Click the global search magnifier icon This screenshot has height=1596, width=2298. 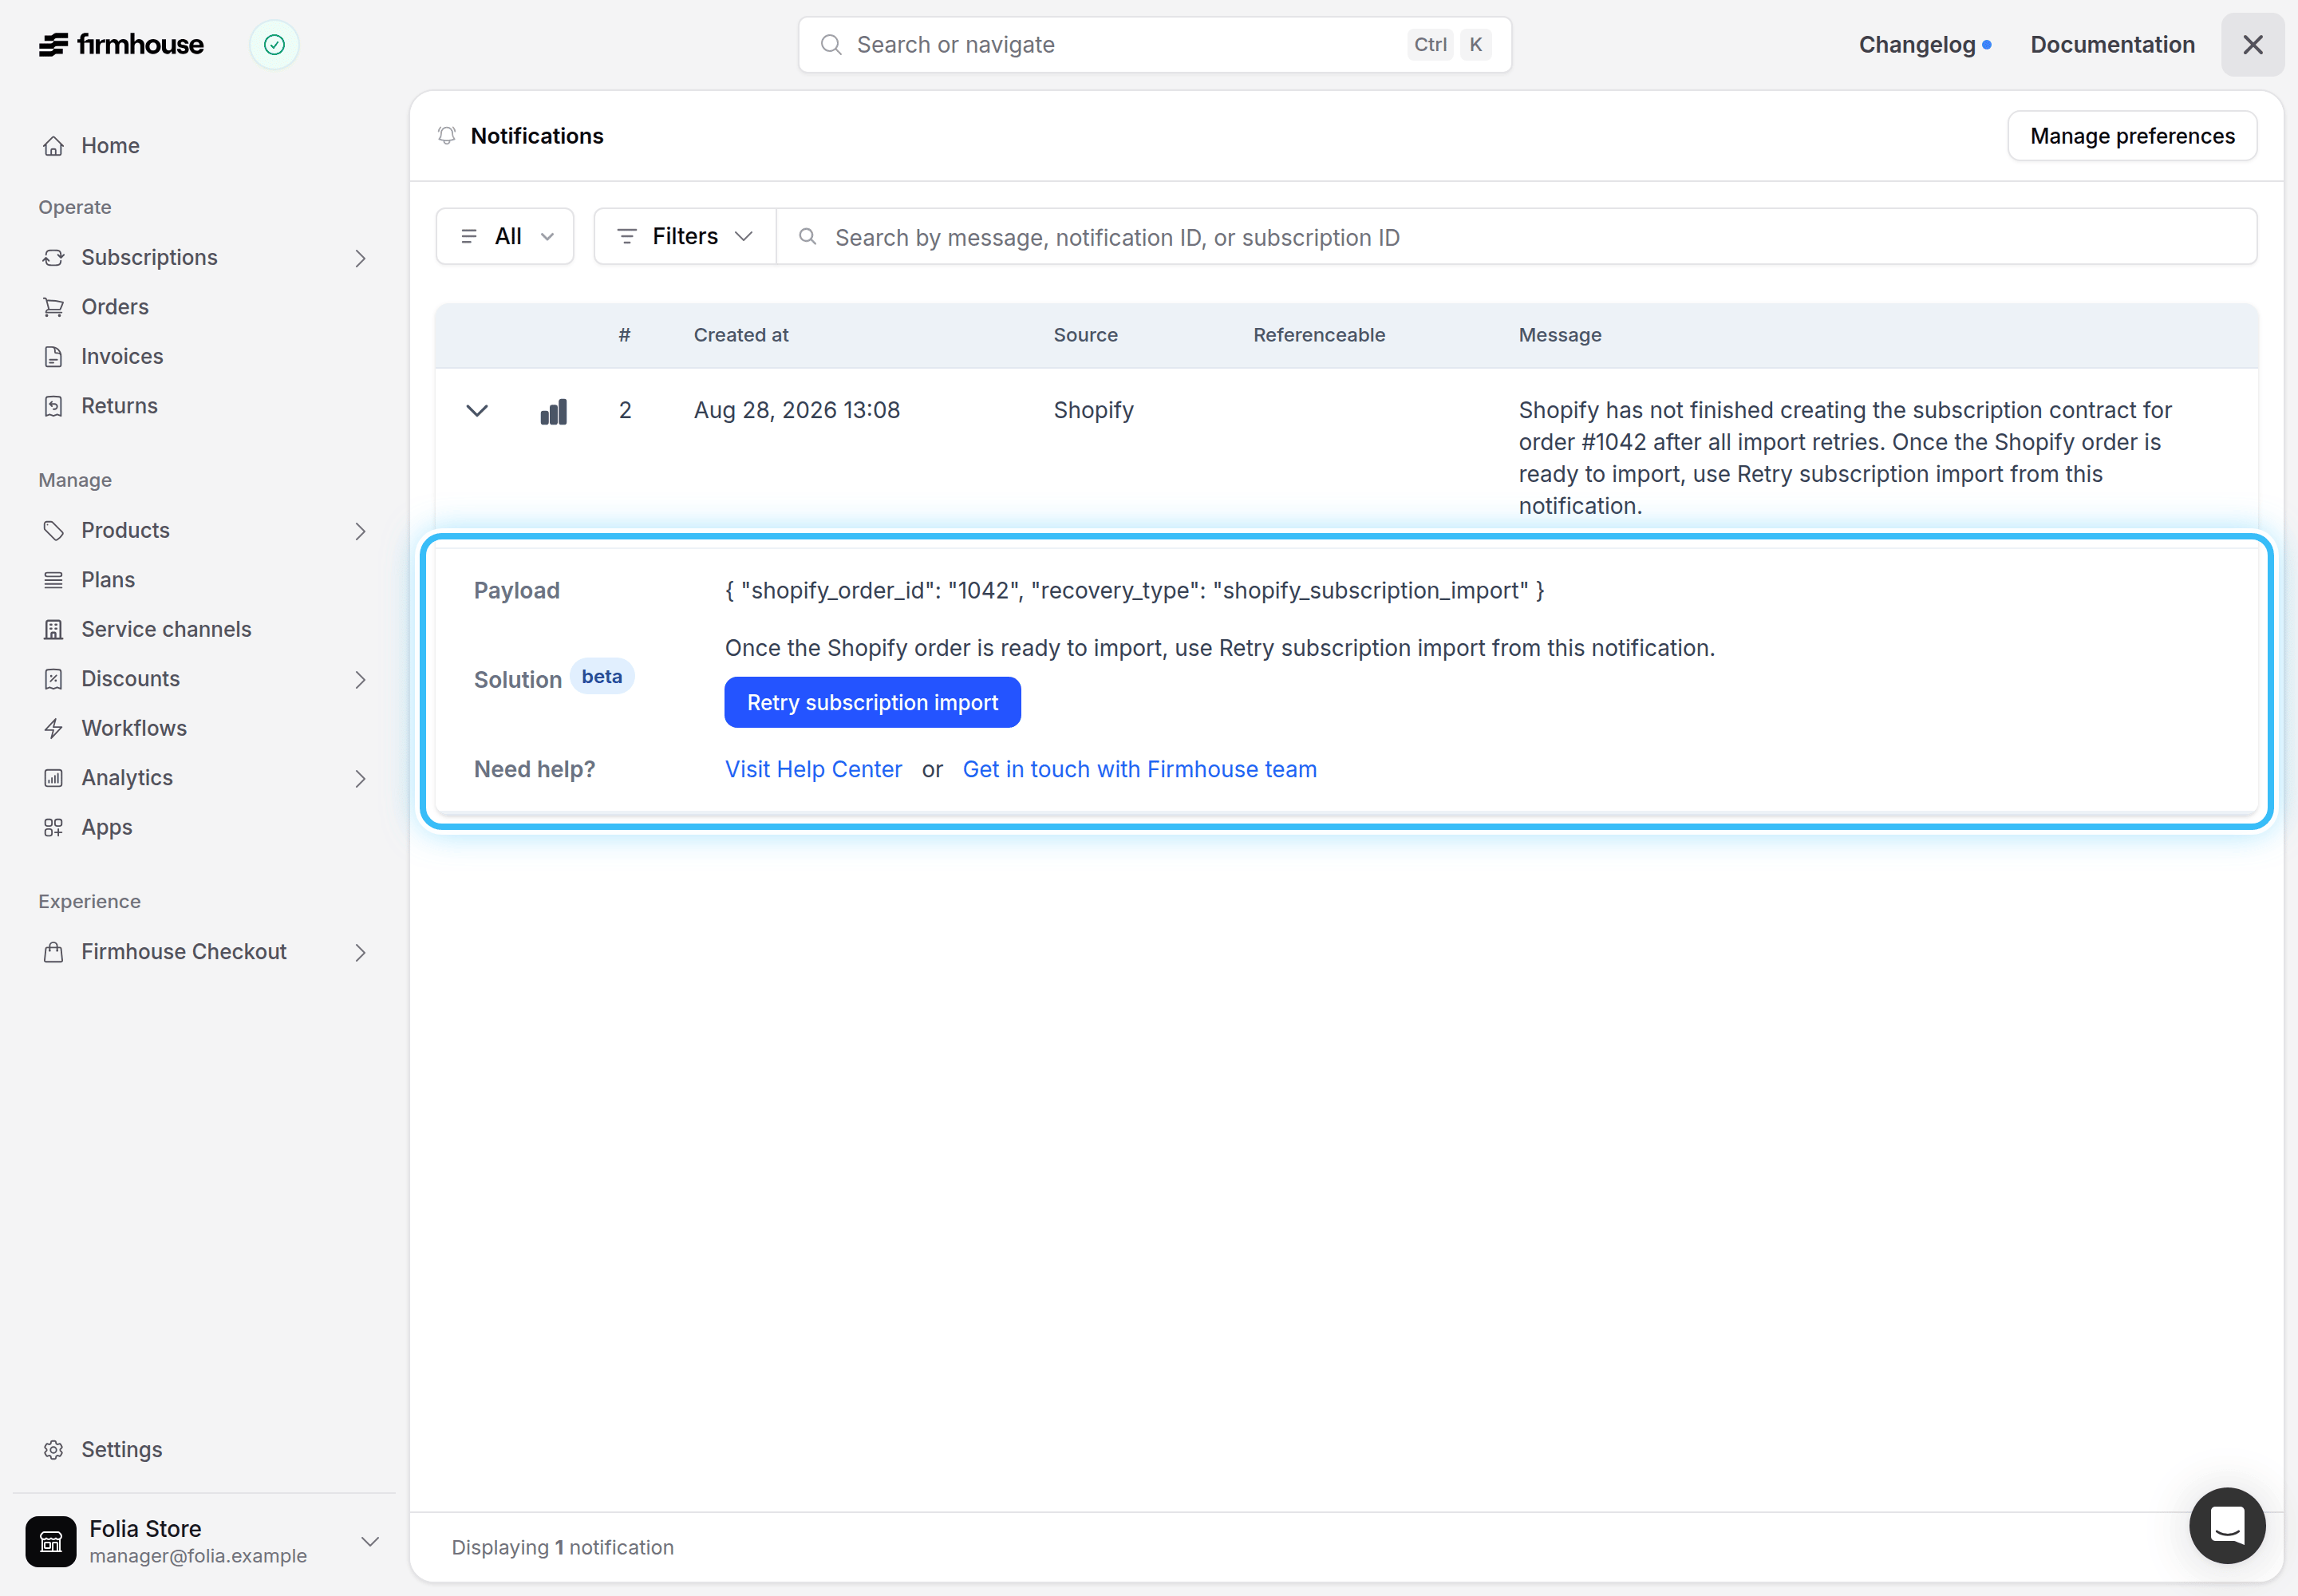click(830, 45)
